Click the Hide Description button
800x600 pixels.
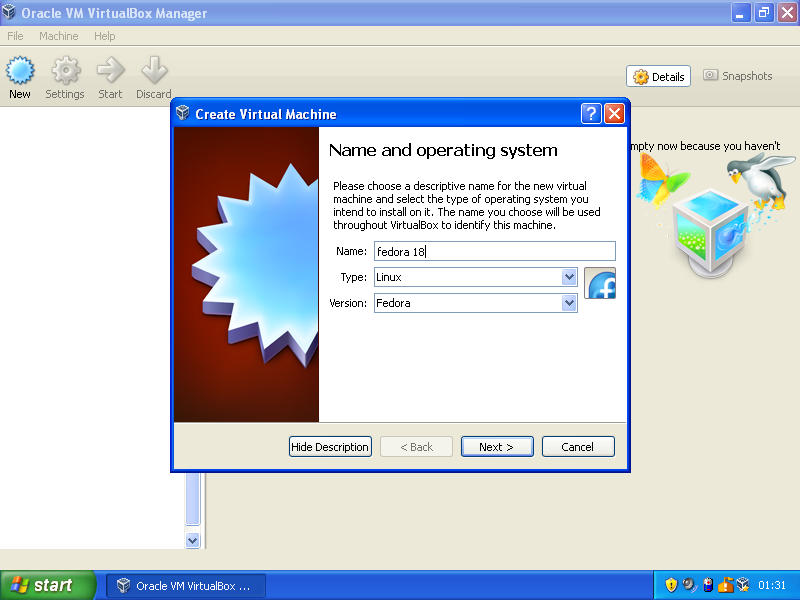pyautogui.click(x=330, y=447)
